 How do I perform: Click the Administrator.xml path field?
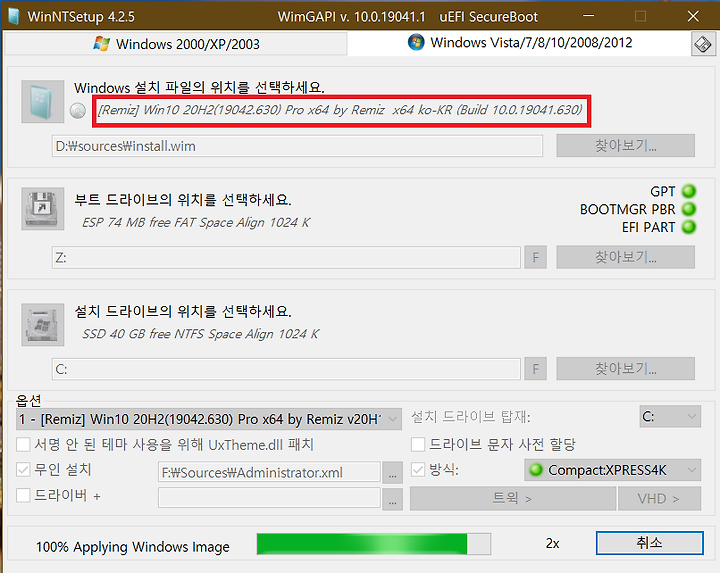269,472
